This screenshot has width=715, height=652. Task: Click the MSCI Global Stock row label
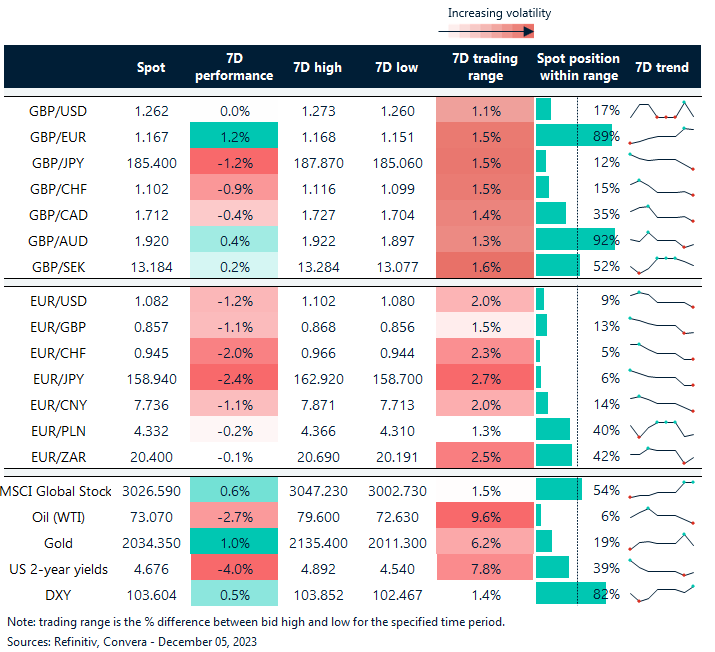(x=56, y=490)
